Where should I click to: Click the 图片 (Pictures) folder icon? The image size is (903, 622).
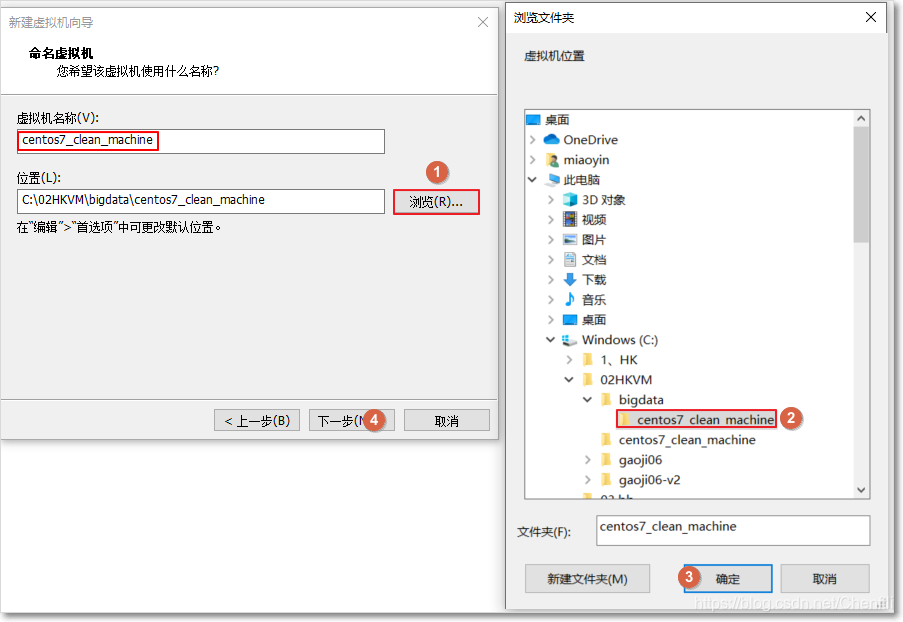tap(569, 239)
